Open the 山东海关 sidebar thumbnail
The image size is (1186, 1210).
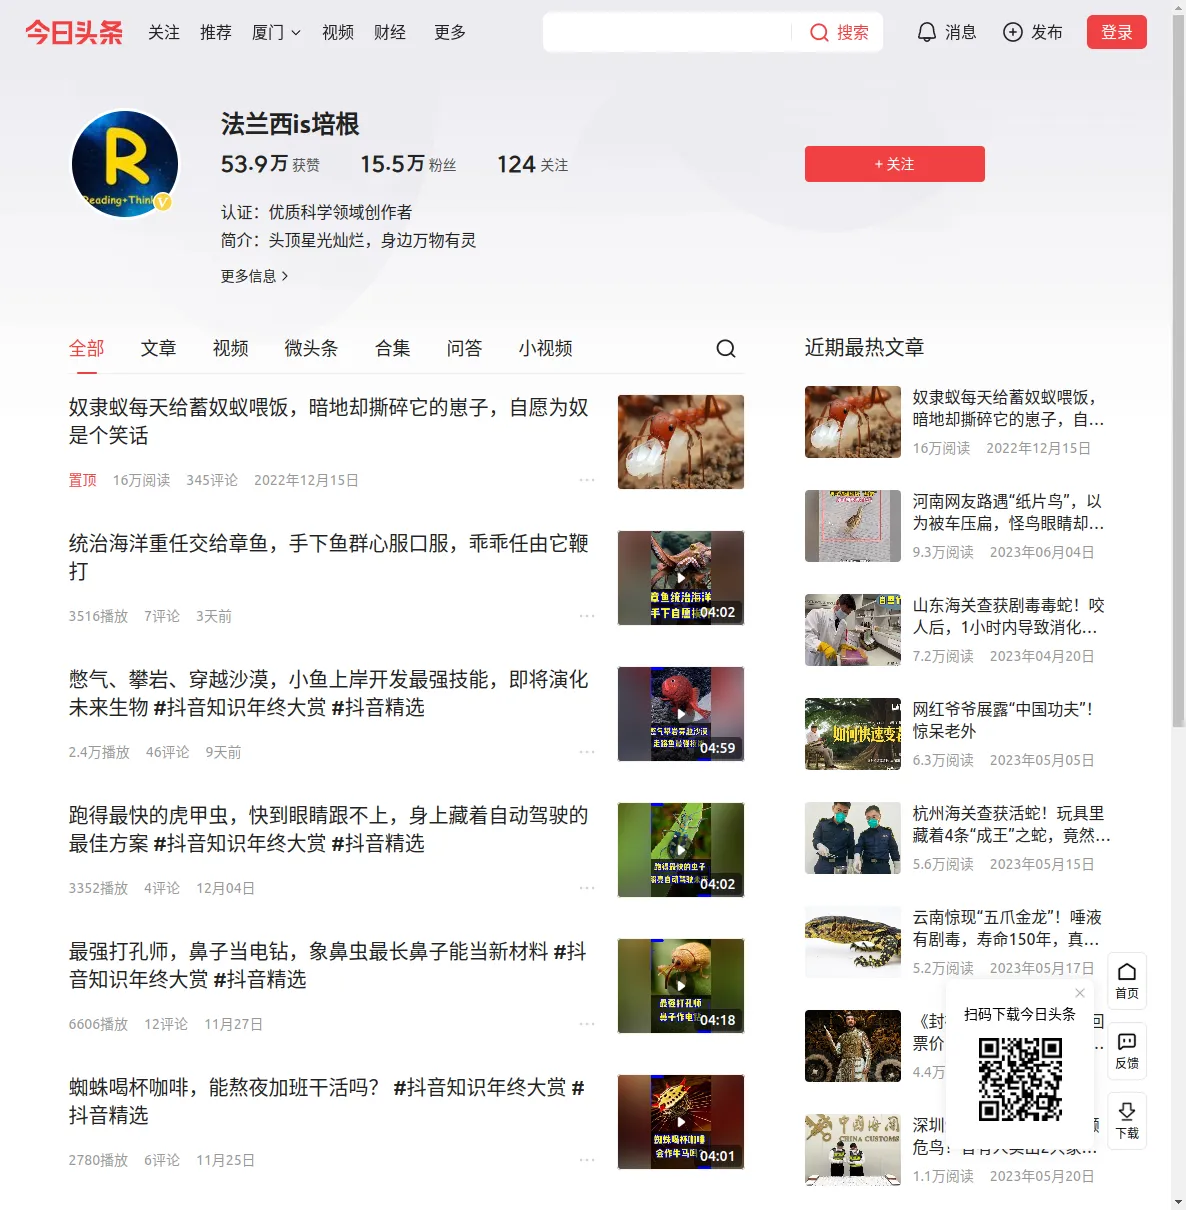(853, 630)
